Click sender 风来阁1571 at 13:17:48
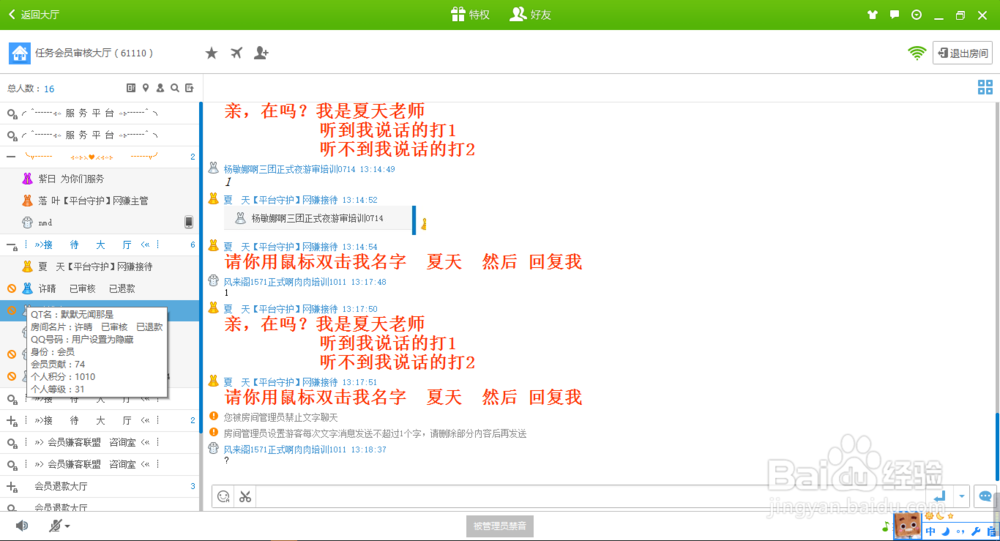 [284, 281]
